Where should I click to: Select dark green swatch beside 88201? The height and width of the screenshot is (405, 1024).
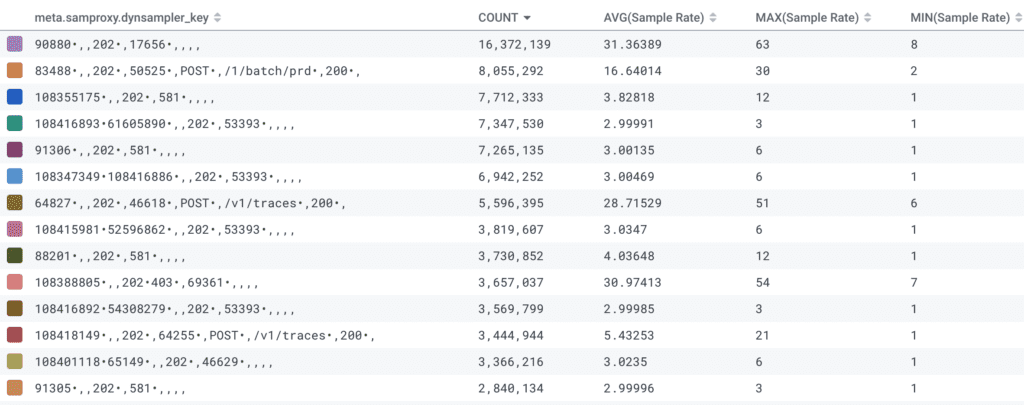(15, 256)
